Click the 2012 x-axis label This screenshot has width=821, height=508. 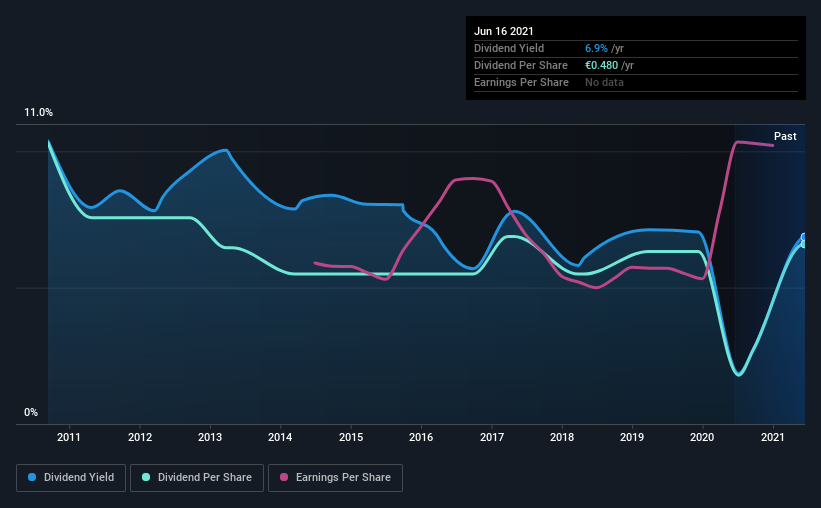(140, 437)
